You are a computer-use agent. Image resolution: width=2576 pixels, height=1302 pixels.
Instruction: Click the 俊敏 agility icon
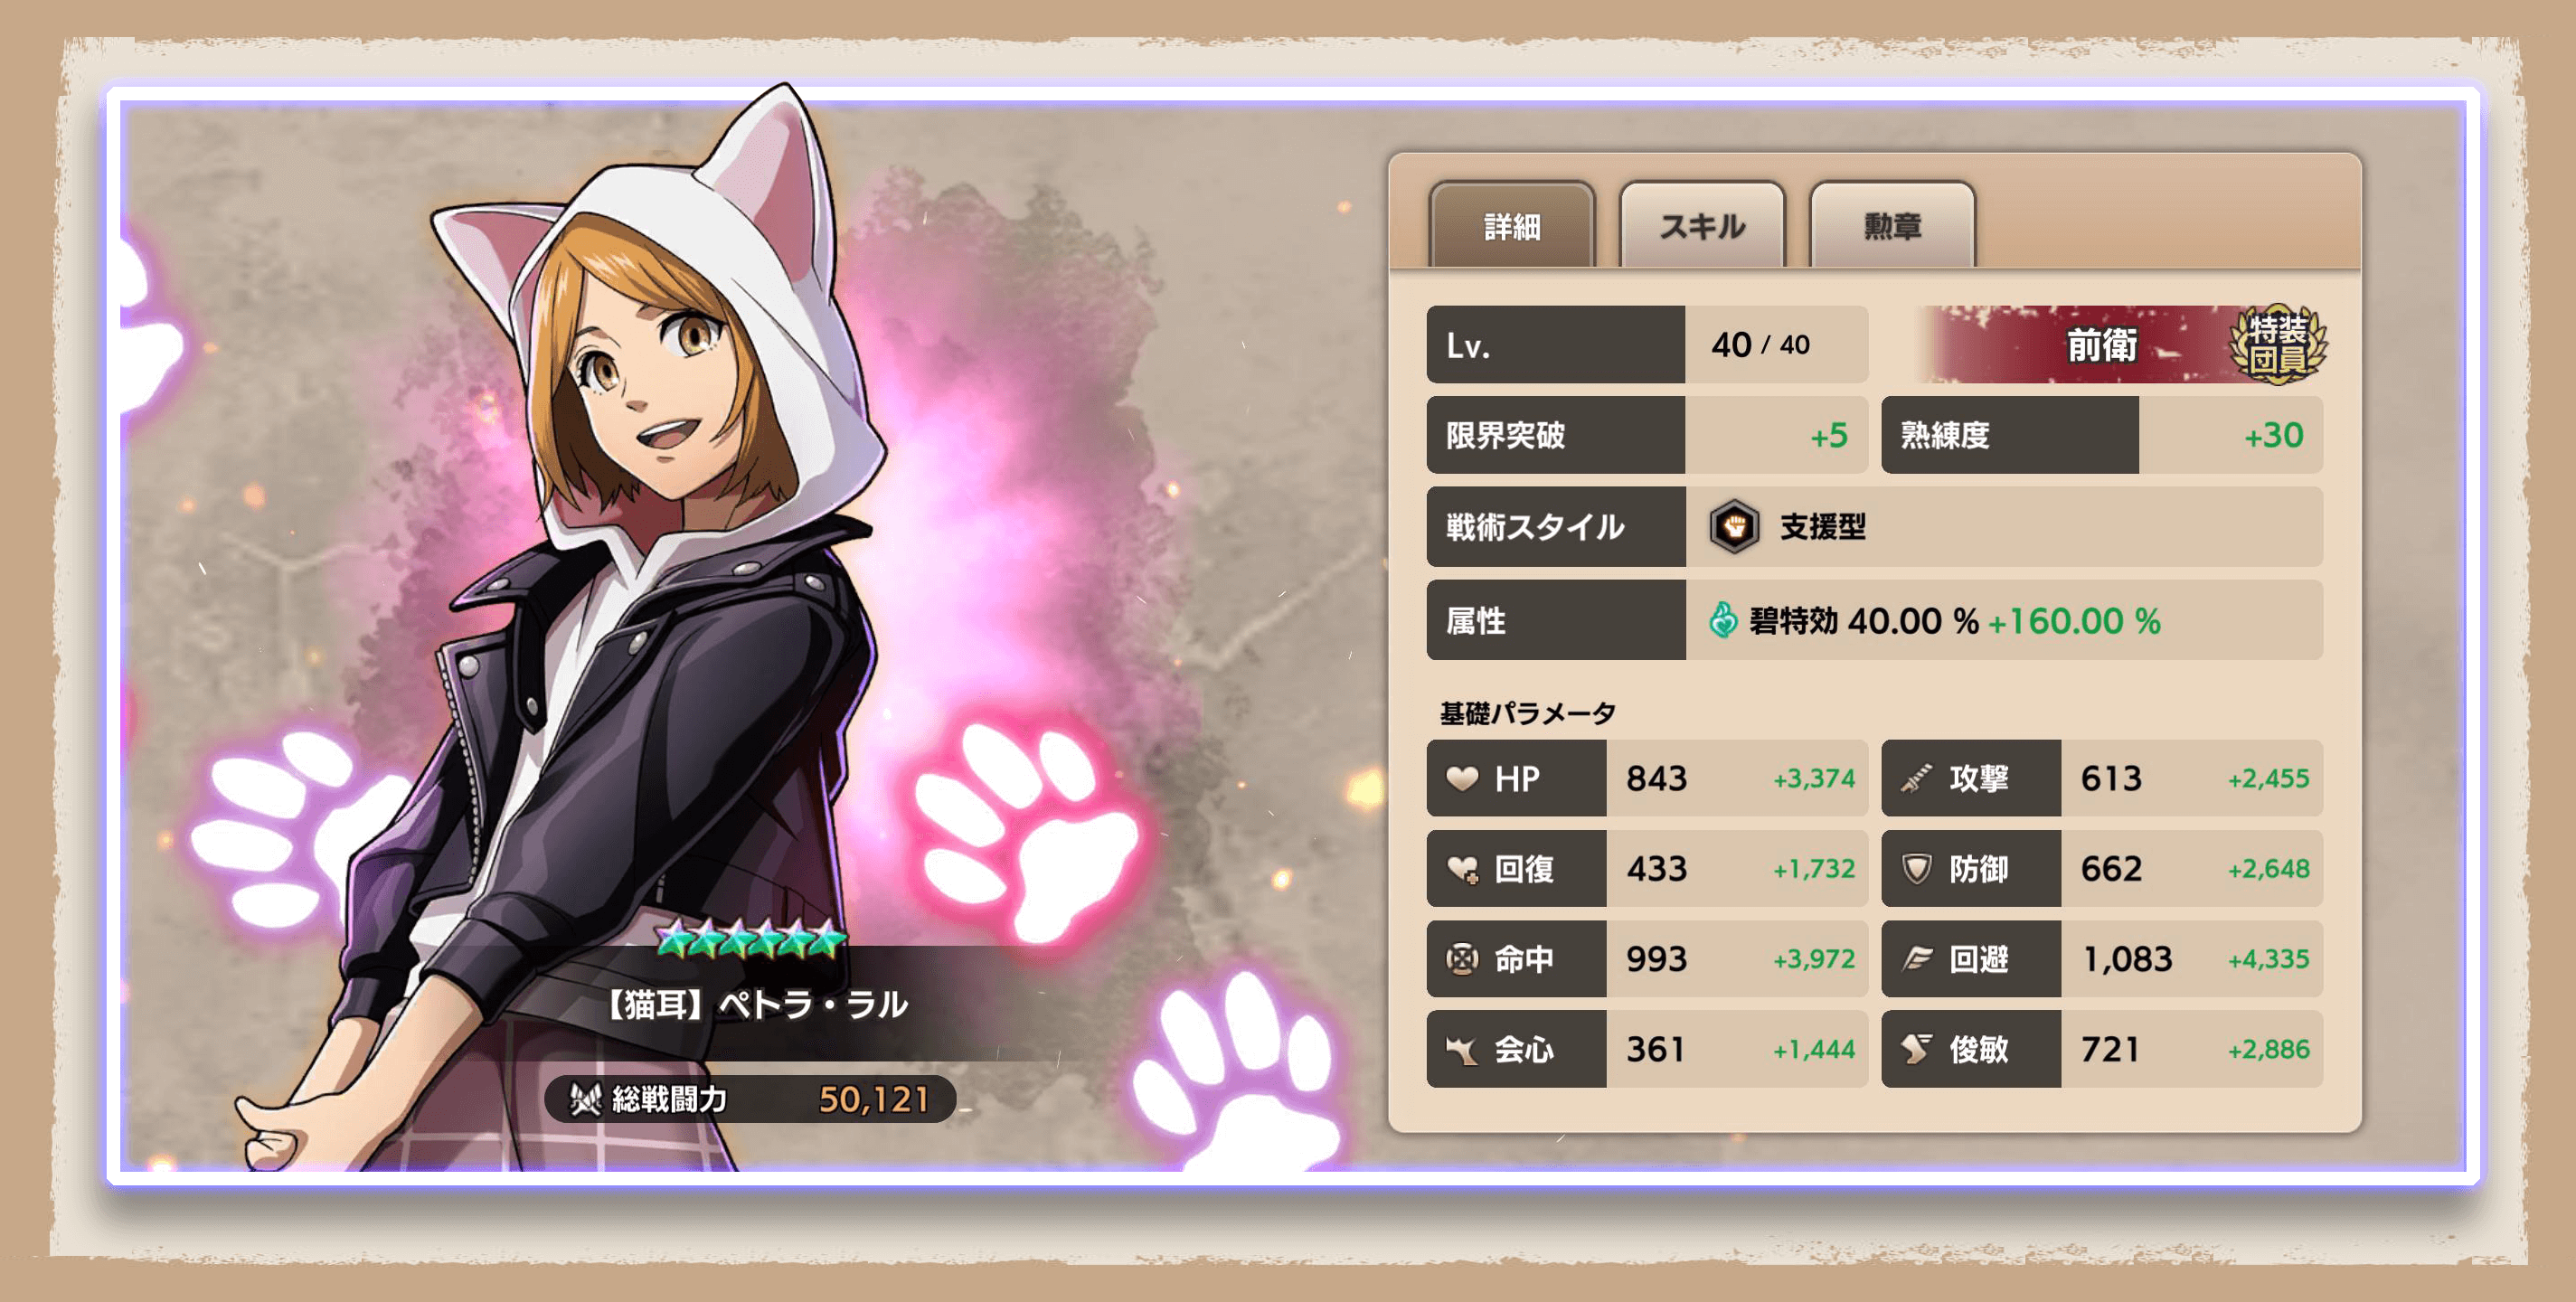click(x=1916, y=1049)
